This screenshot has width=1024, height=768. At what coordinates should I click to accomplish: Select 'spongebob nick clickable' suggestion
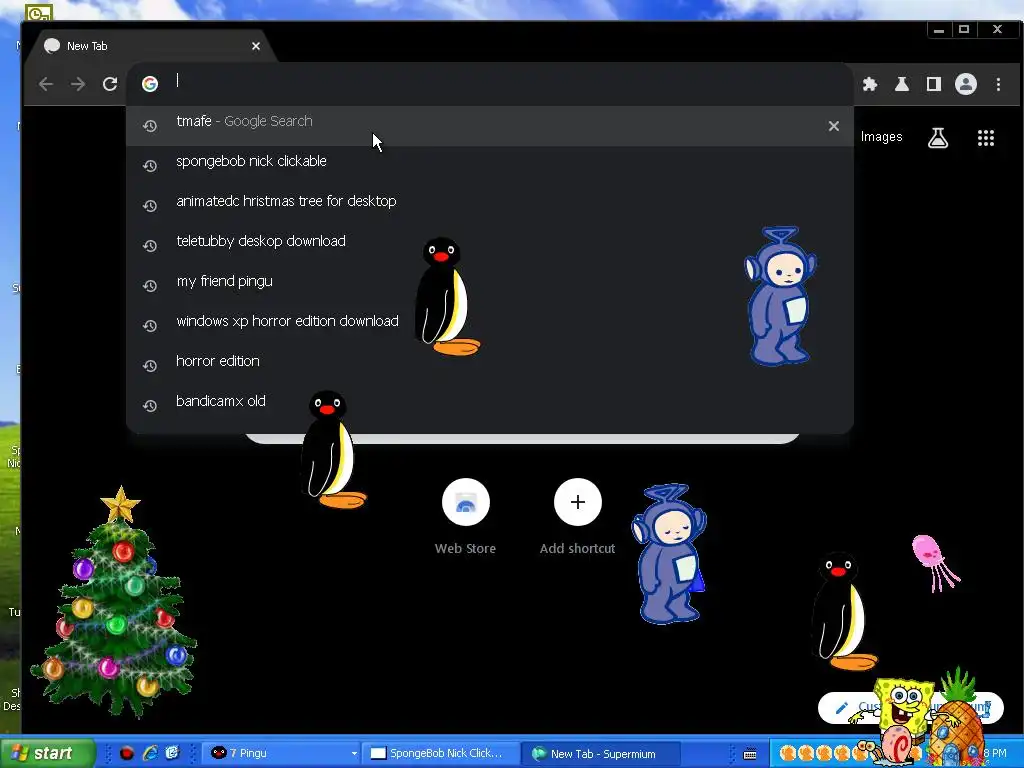[x=490, y=166]
